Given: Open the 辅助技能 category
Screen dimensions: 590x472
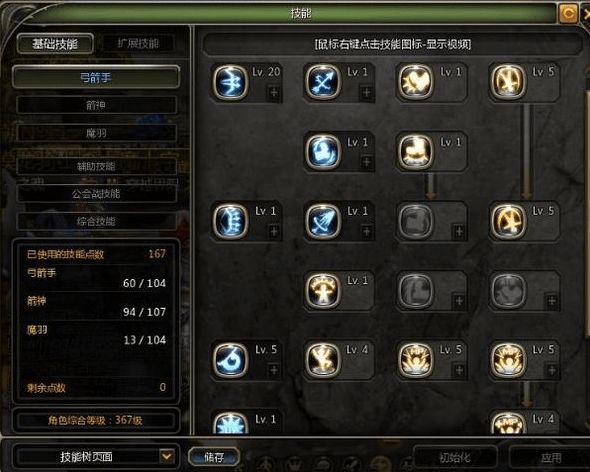Looking at the screenshot, I should point(96,166).
